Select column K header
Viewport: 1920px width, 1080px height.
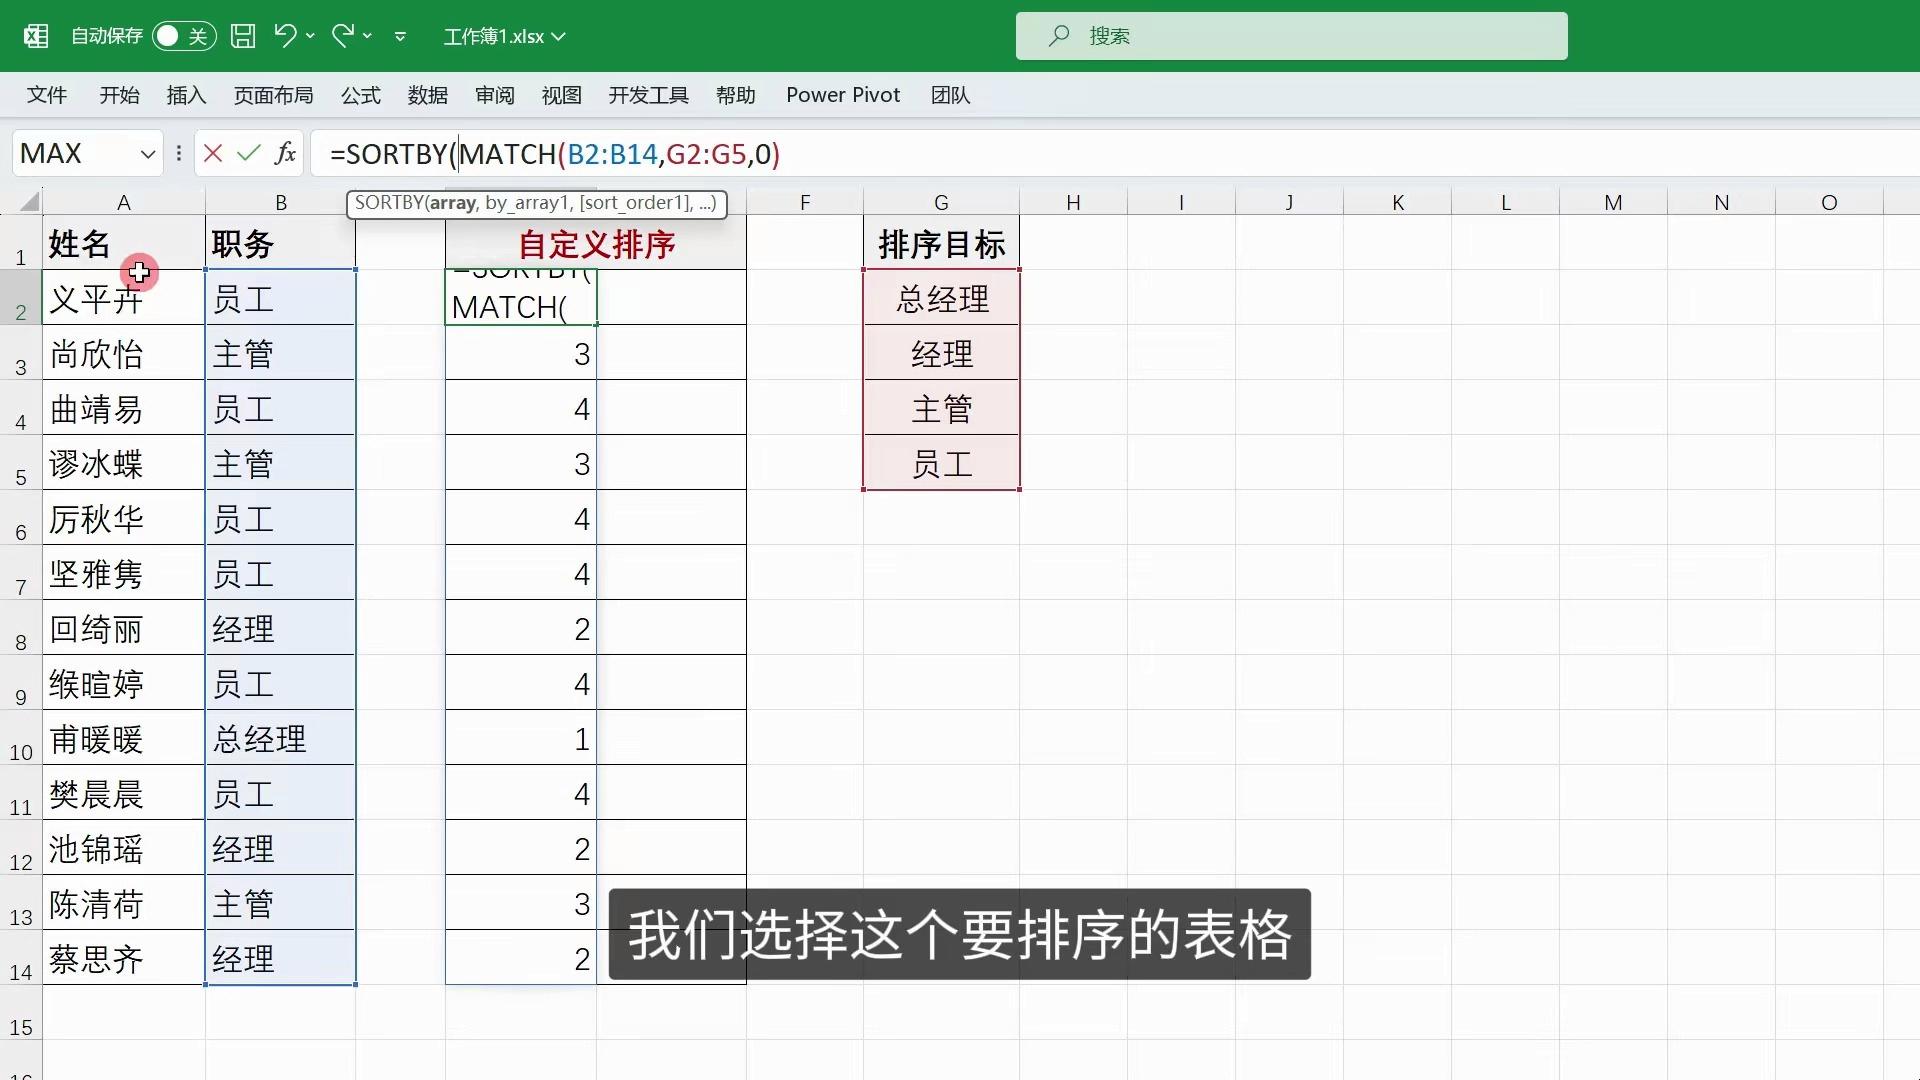click(1397, 202)
